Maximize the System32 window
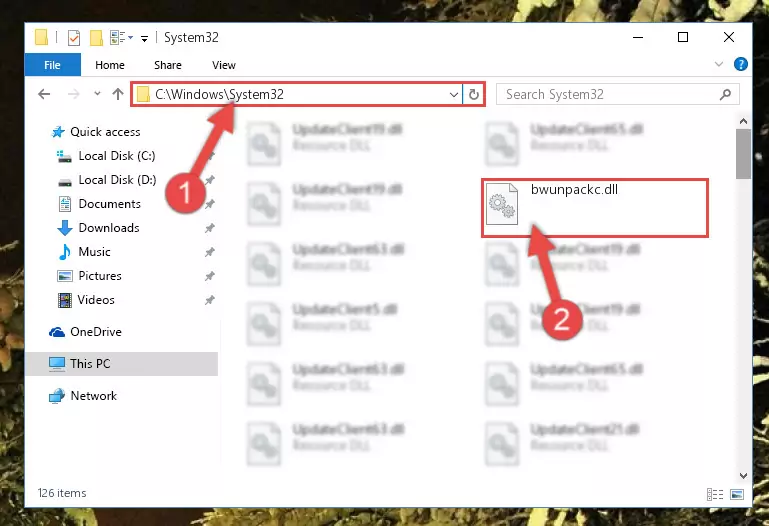 (x=683, y=38)
